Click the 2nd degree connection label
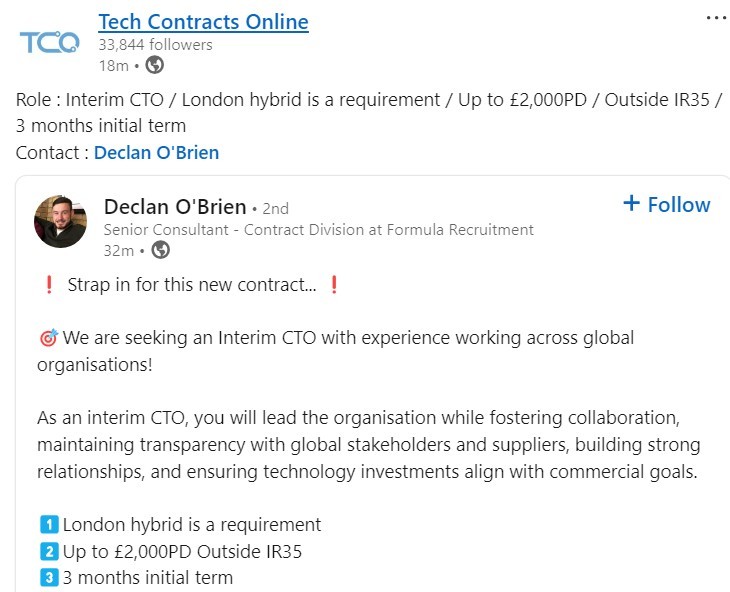 (275, 209)
